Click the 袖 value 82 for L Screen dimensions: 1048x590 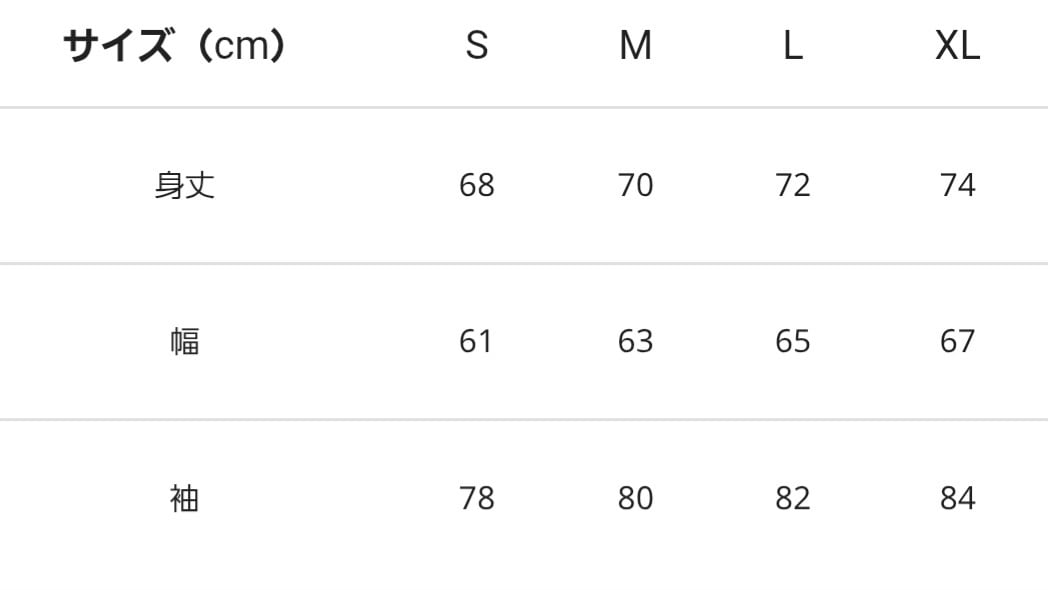click(x=793, y=497)
